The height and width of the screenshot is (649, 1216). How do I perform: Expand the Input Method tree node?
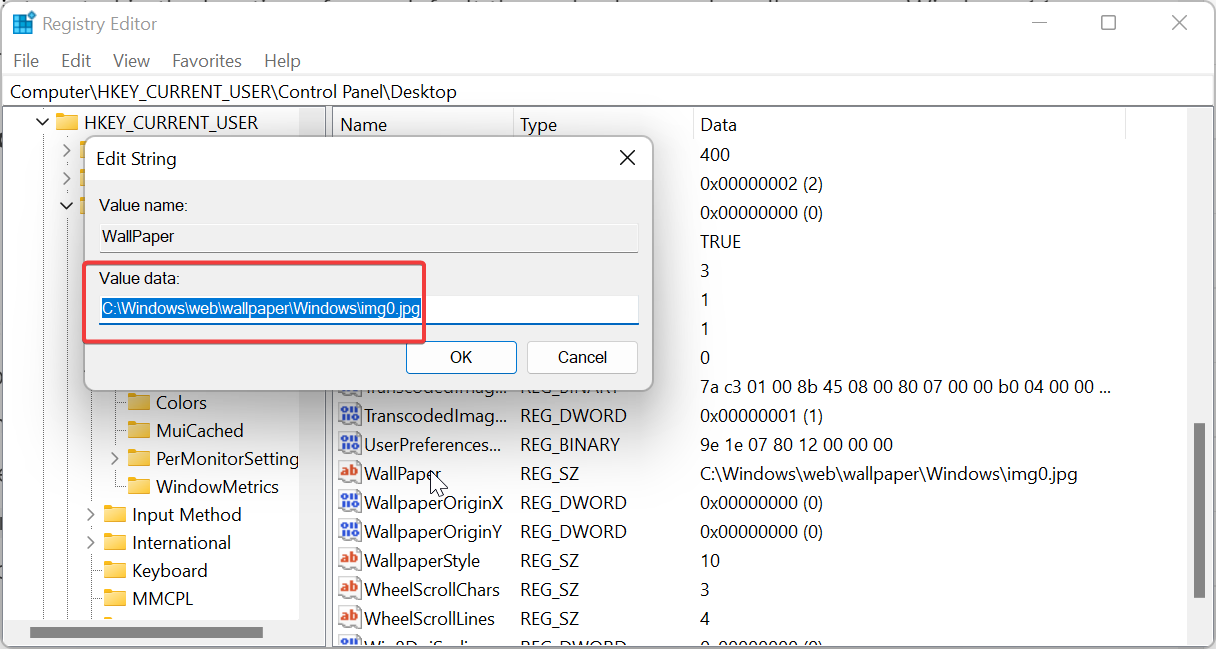coord(91,514)
